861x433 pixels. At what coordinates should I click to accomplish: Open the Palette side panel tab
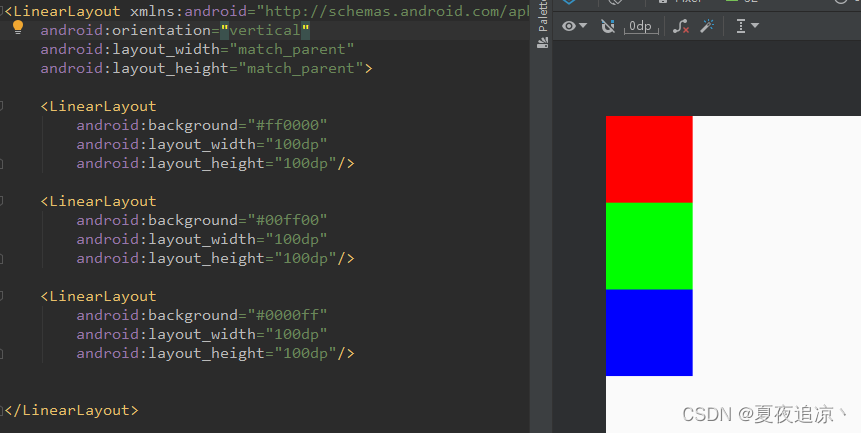pyautogui.click(x=543, y=24)
